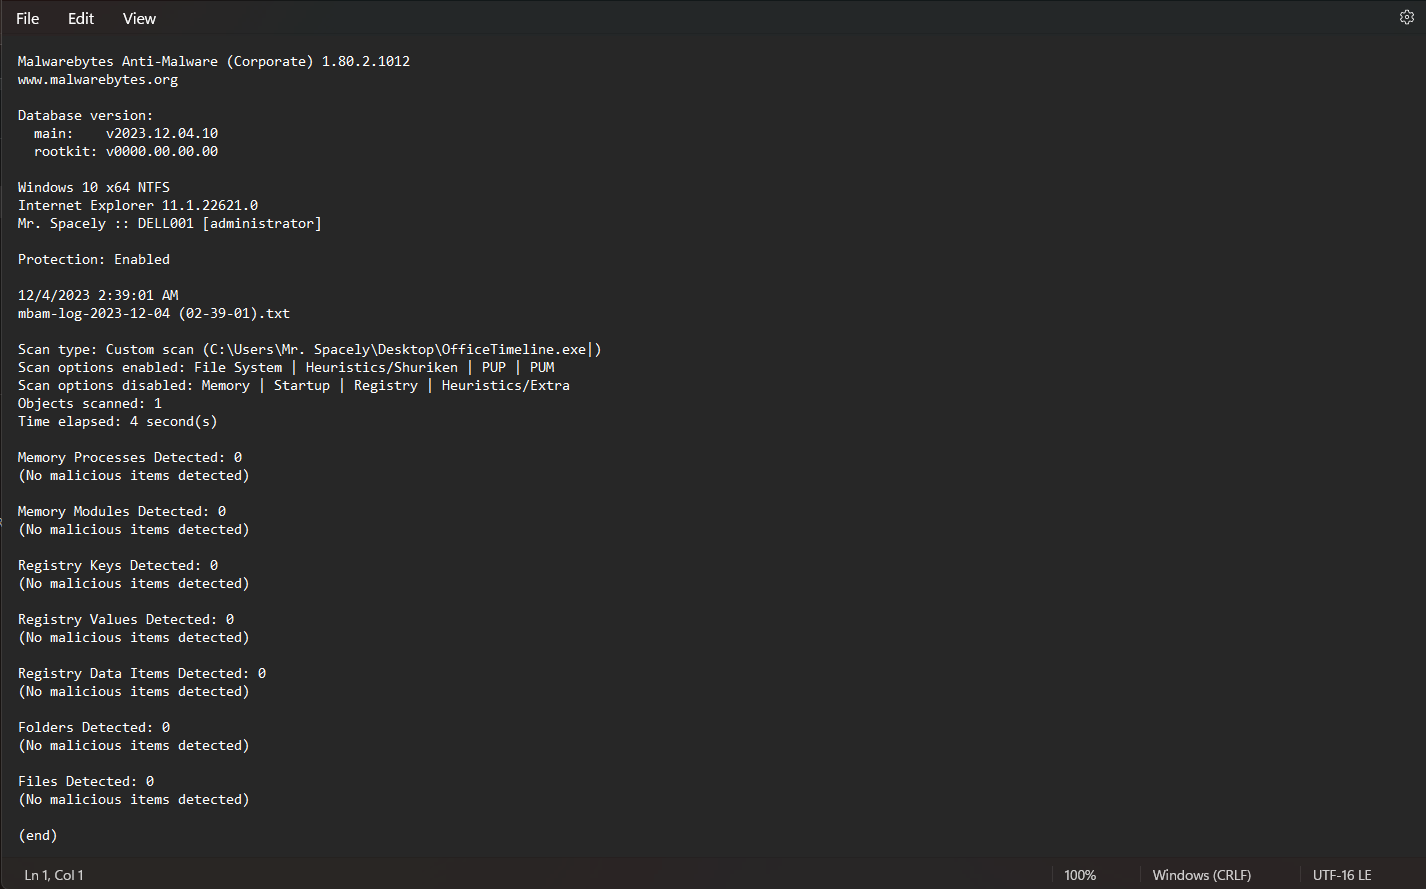The height and width of the screenshot is (889, 1426).
Task: Click 'Registry Data Items Detected: 0' line
Action: (142, 674)
